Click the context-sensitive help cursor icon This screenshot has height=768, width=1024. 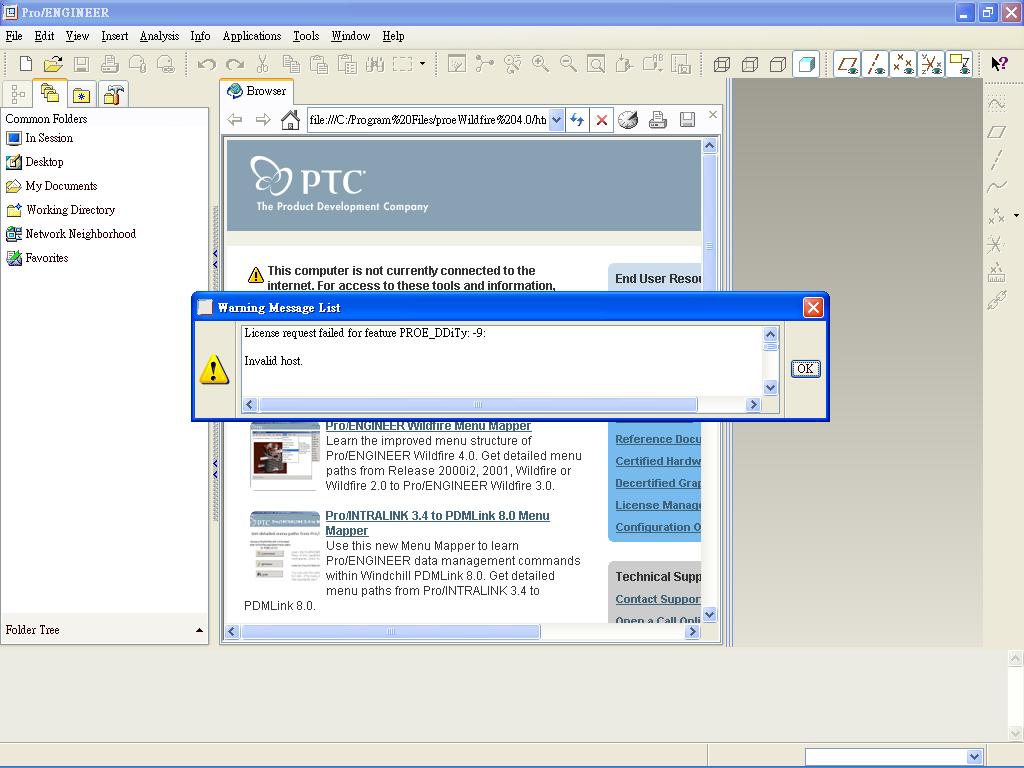point(999,63)
